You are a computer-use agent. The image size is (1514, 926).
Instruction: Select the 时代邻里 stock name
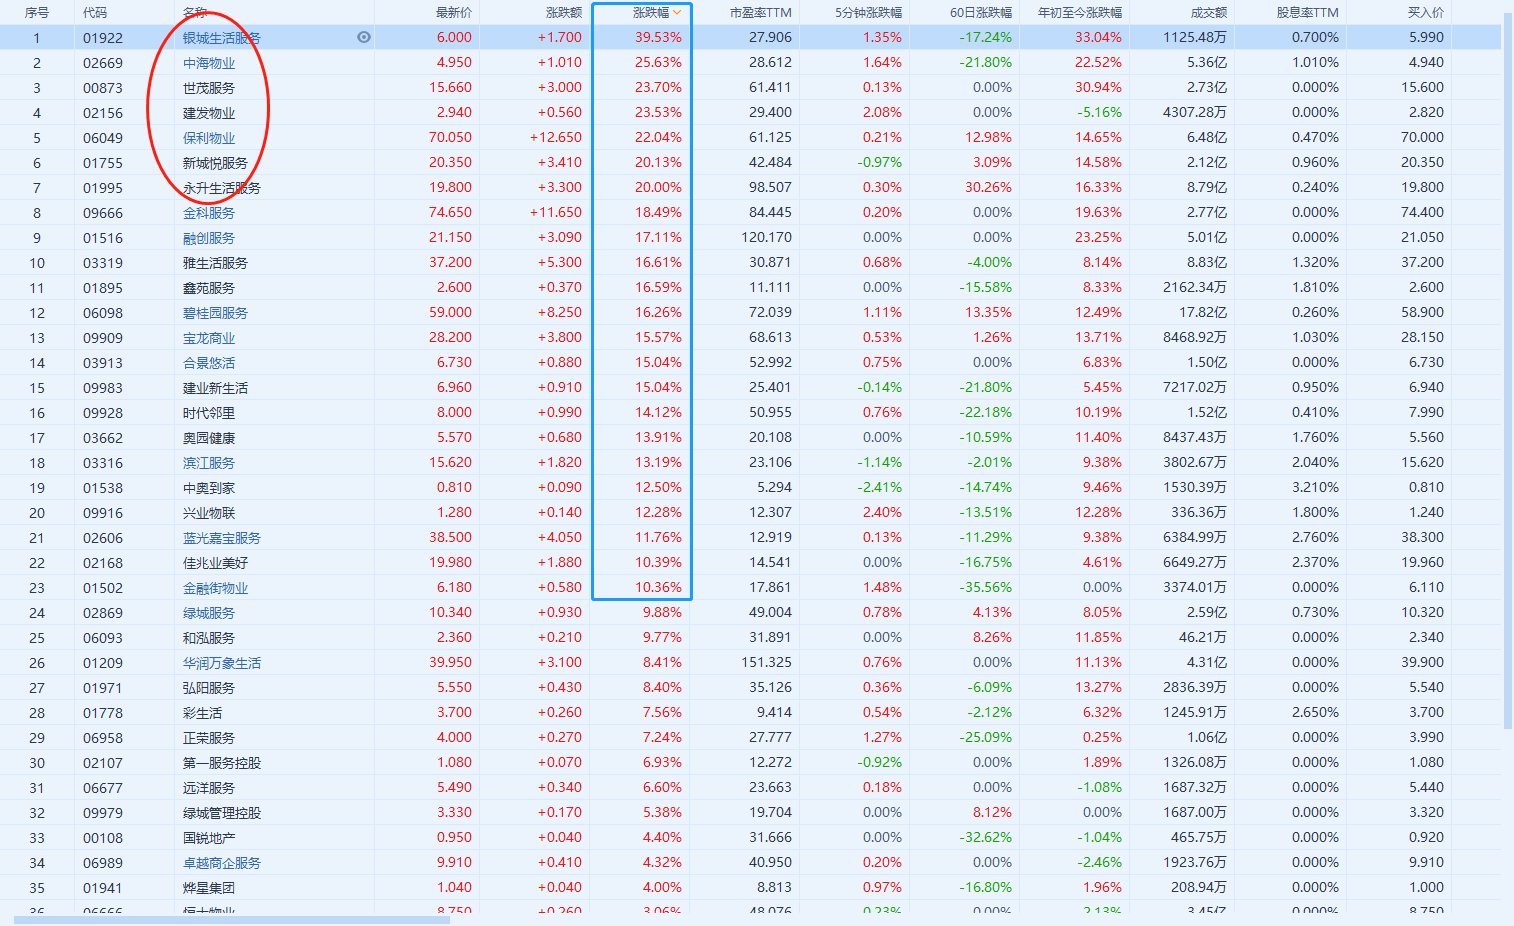click(209, 413)
